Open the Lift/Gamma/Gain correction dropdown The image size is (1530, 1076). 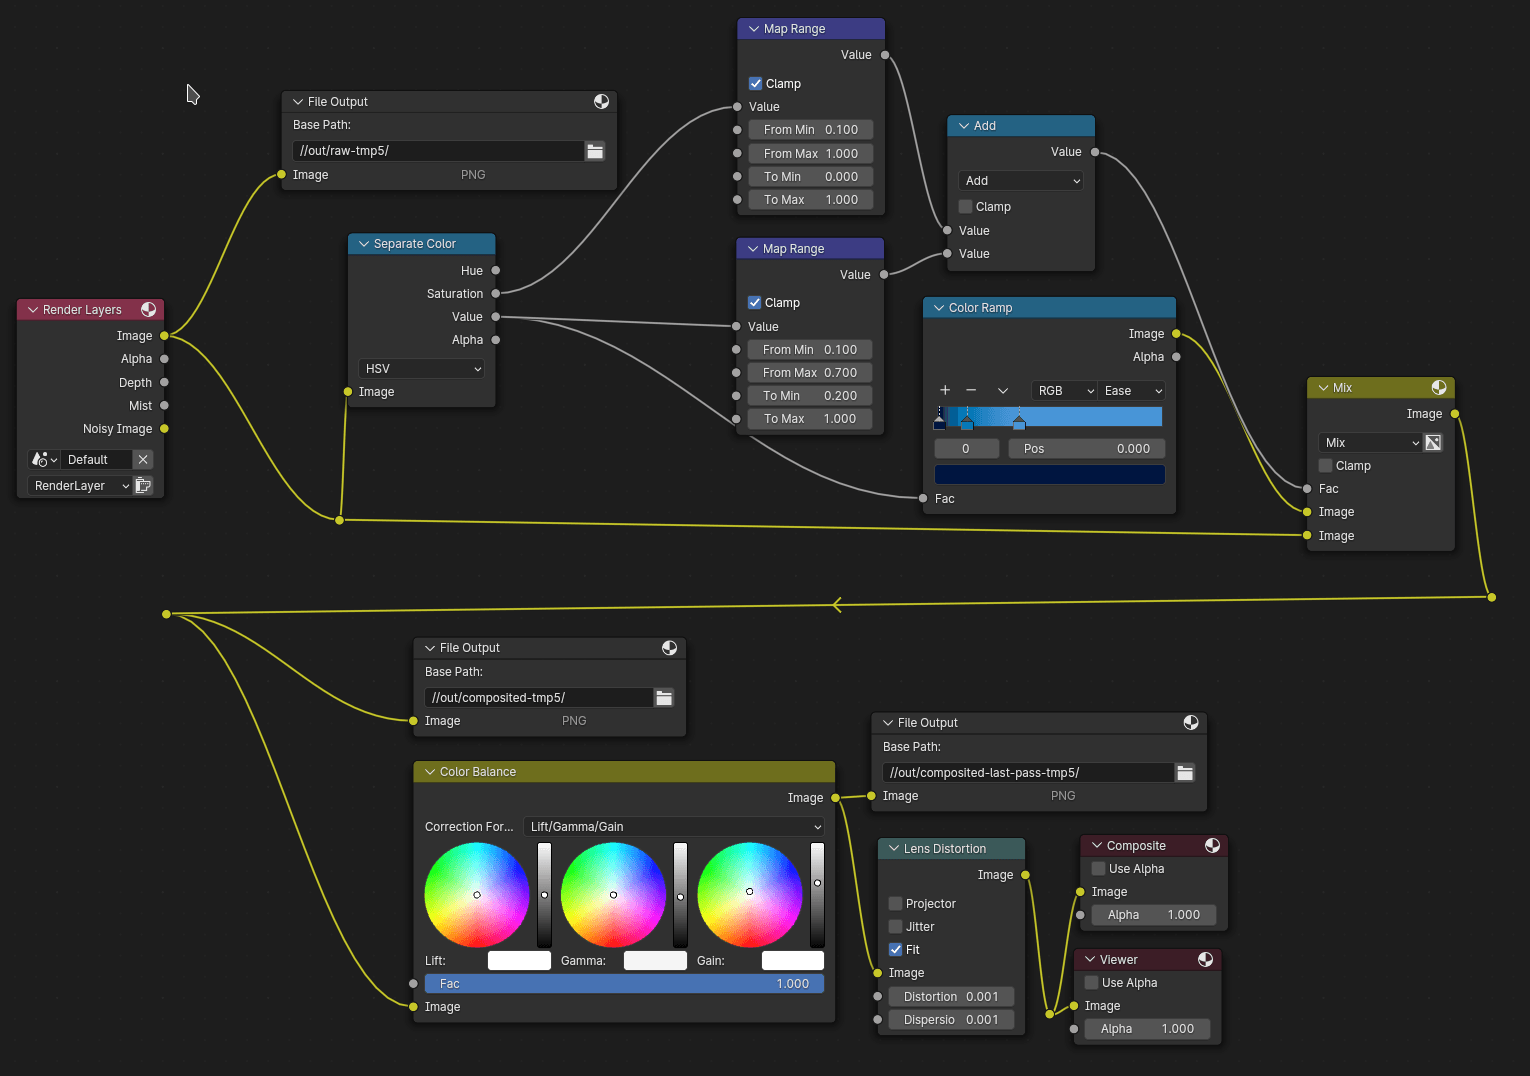click(x=673, y=826)
